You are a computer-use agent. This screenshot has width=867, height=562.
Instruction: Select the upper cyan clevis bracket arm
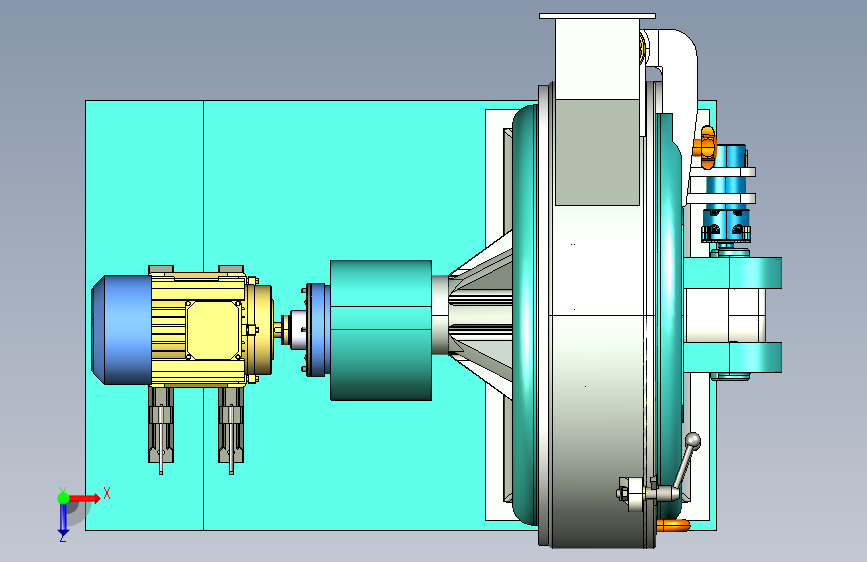pyautogui.click(x=733, y=273)
